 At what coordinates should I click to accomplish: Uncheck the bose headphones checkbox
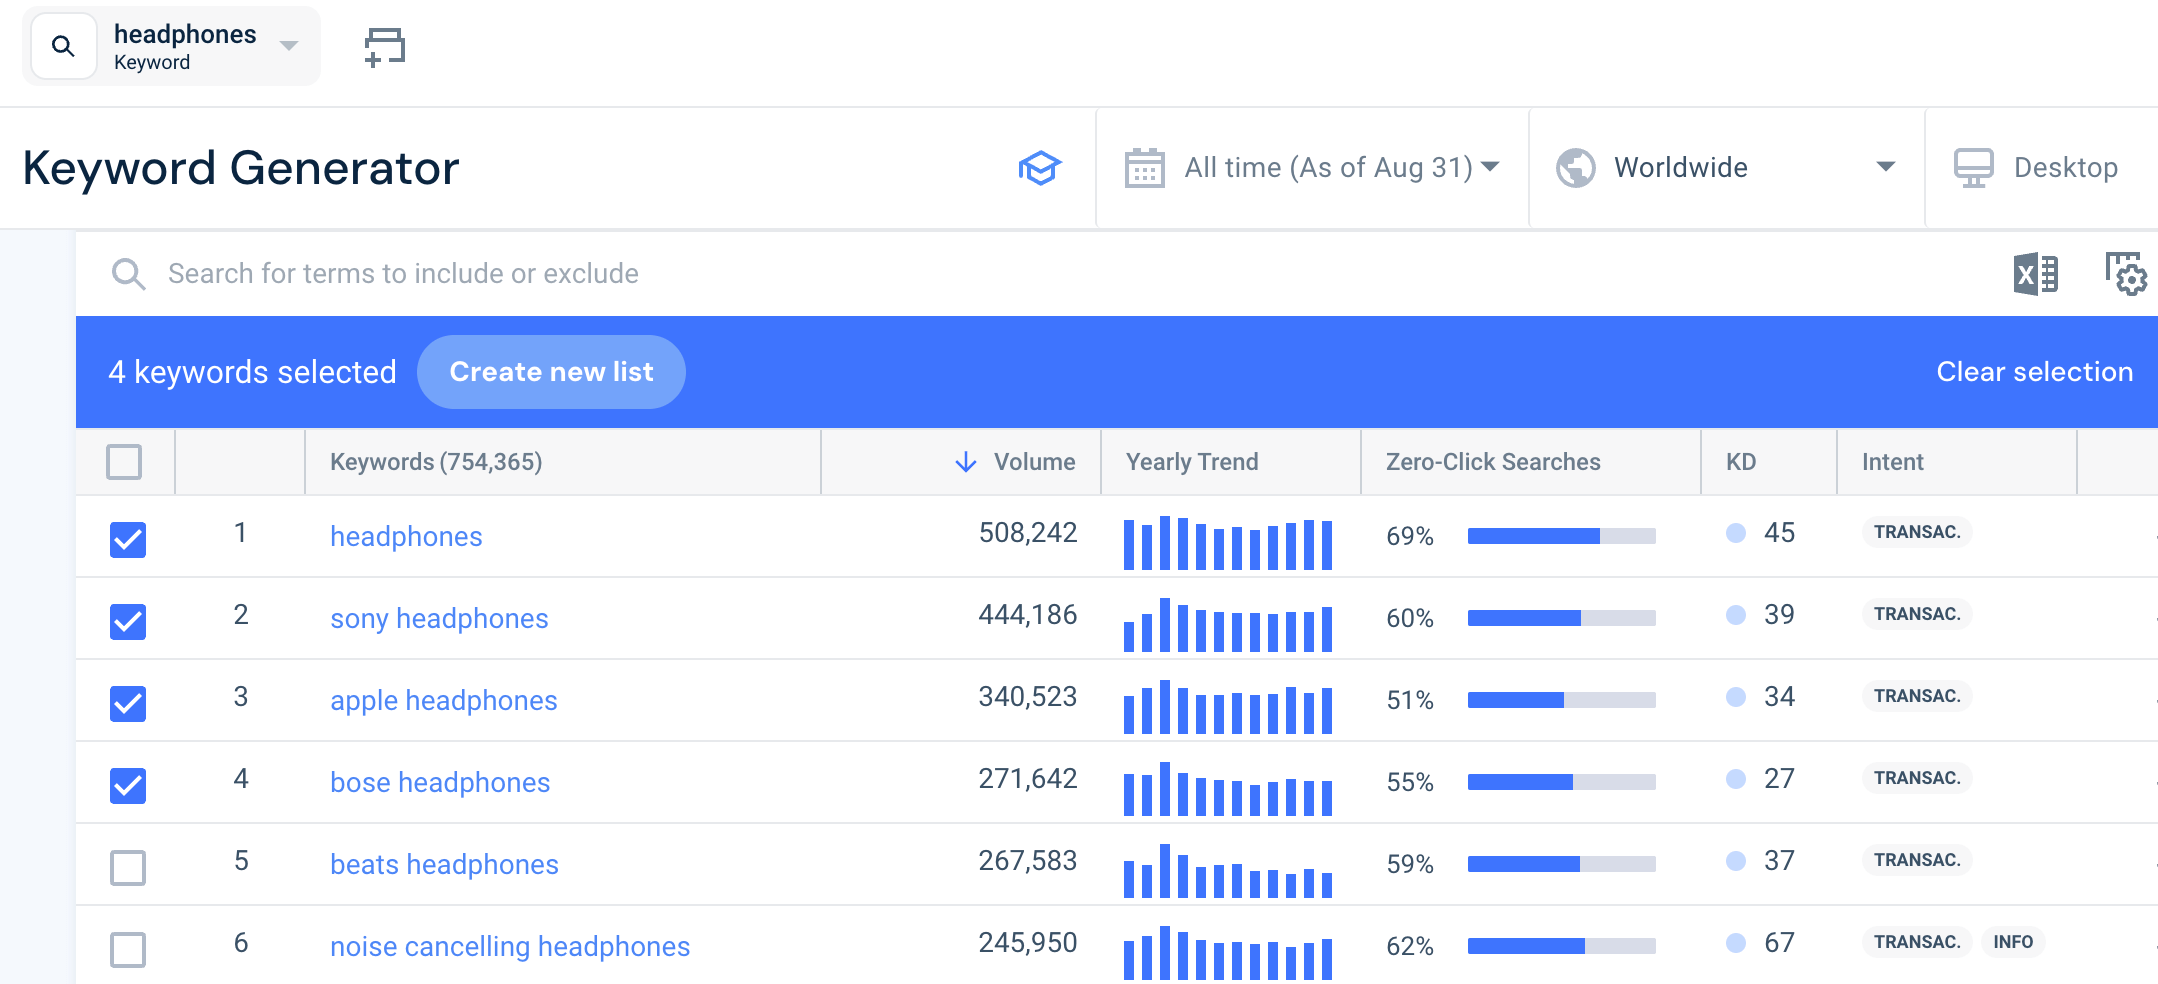point(128,786)
